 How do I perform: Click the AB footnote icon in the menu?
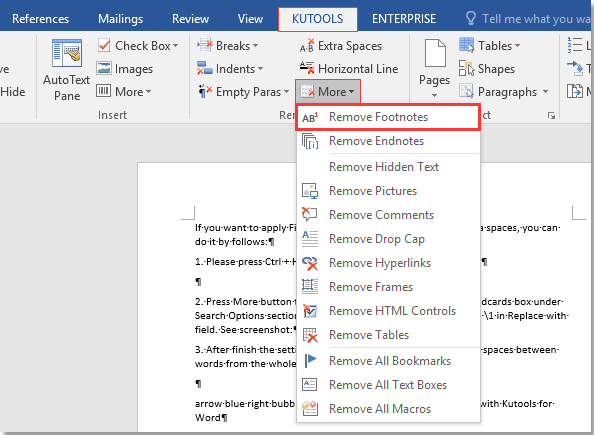coord(310,117)
